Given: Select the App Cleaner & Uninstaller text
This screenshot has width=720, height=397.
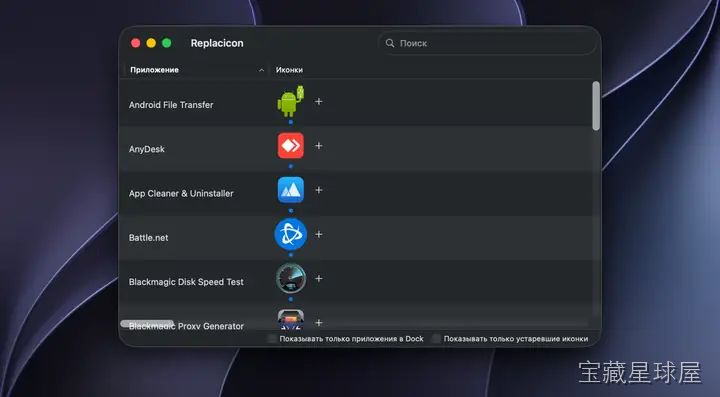Looking at the screenshot, I should coord(181,193).
